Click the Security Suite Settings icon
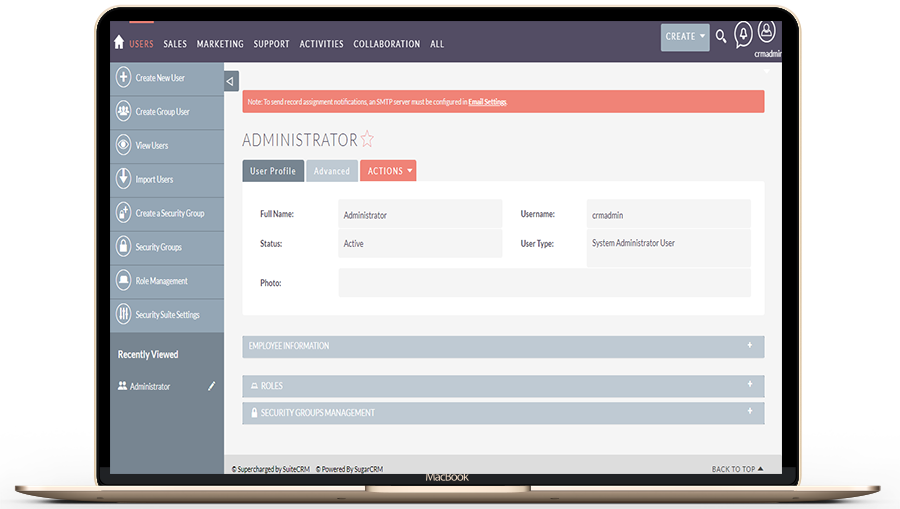Viewport: 900px width, 509px height. coord(123,314)
